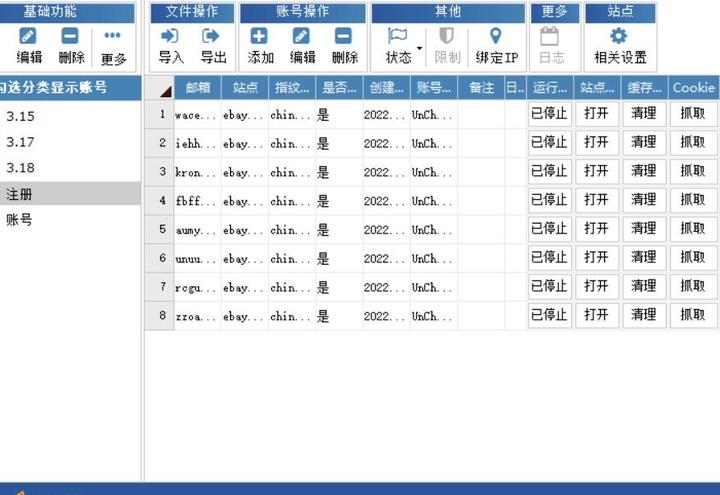Click 清理 button for wace account

(x=644, y=113)
